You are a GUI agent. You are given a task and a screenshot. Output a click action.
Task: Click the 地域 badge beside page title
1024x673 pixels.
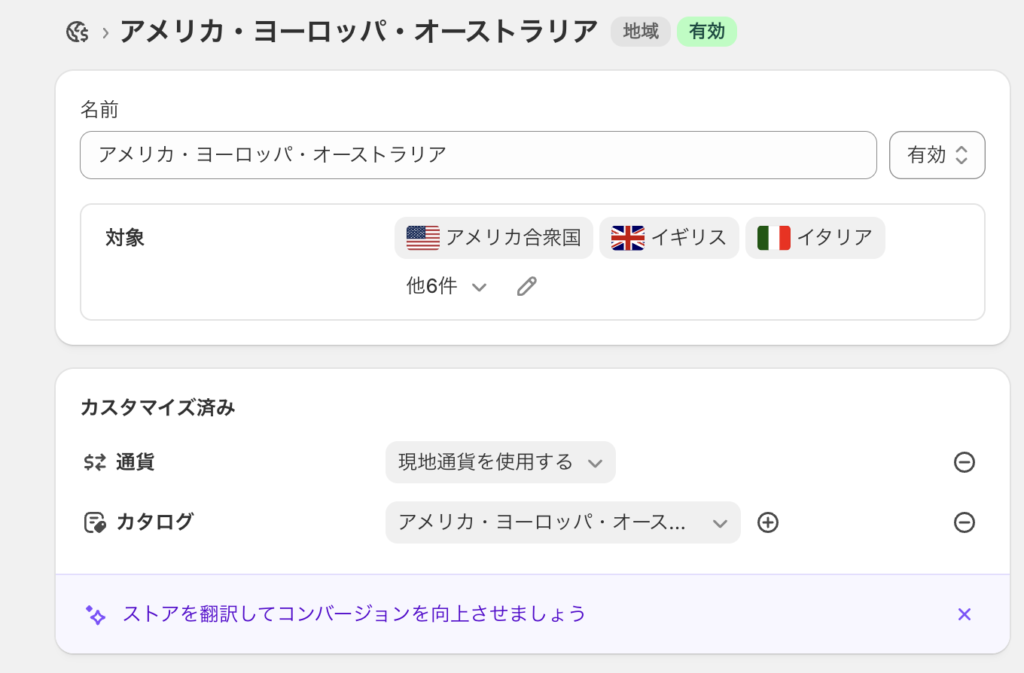(641, 32)
